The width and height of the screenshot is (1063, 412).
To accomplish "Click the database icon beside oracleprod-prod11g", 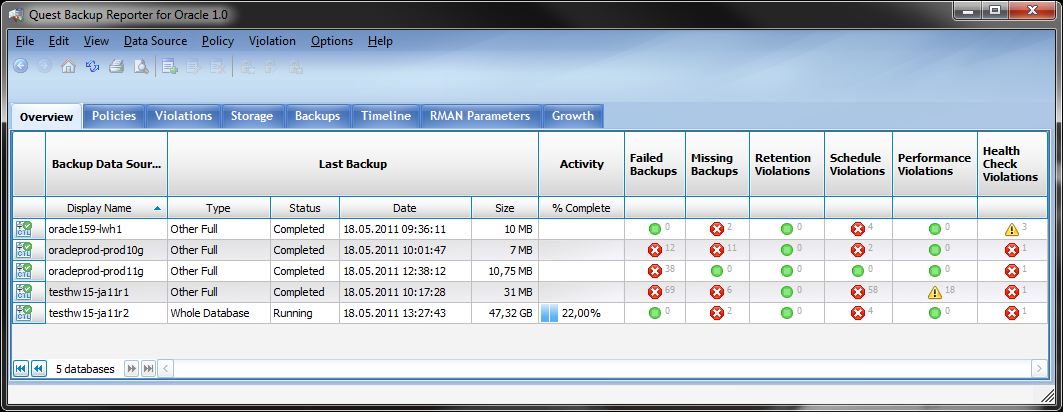I will [x=24, y=271].
